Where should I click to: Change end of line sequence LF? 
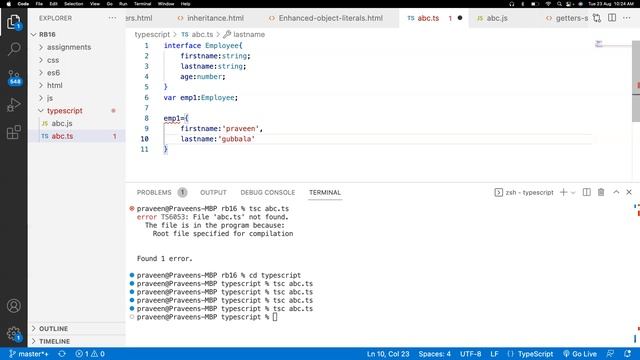tap(494, 354)
